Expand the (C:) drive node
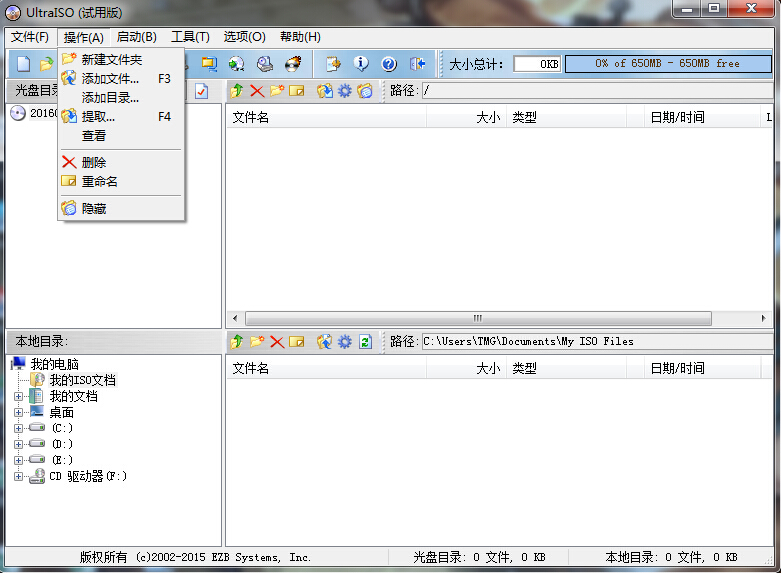Screen dimensions: 781x573 [18, 429]
